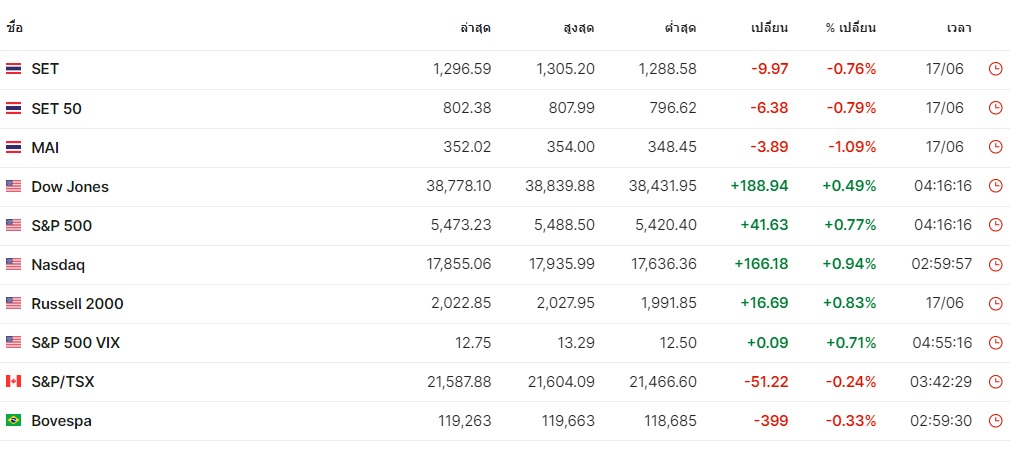Screen dimensions: 1010x450
Task: Sort by the ล่าสุด column header
Action: 476,28
